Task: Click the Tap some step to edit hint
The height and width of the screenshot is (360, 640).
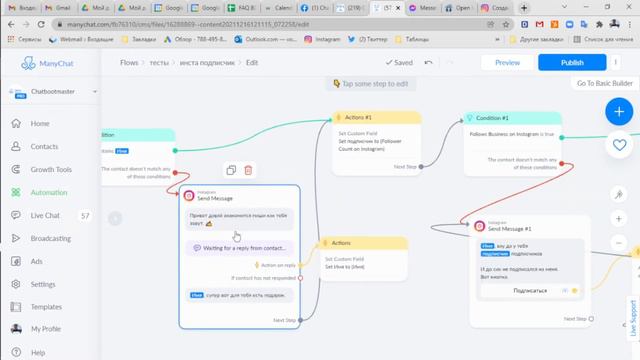Action: click(371, 84)
